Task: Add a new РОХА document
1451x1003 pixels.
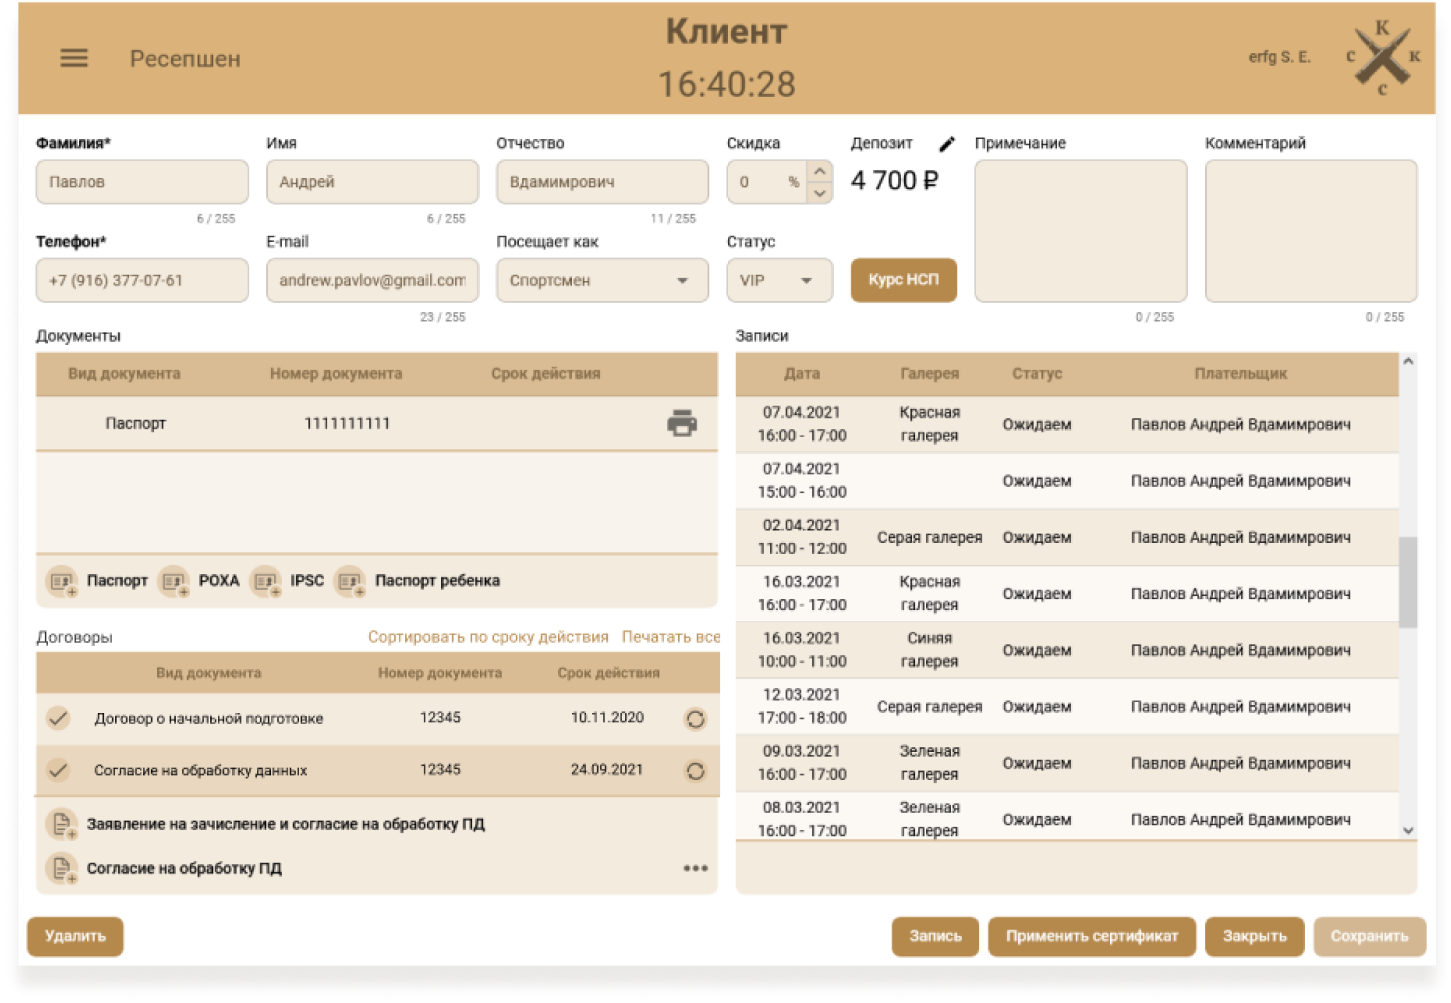Action: [x=175, y=581]
